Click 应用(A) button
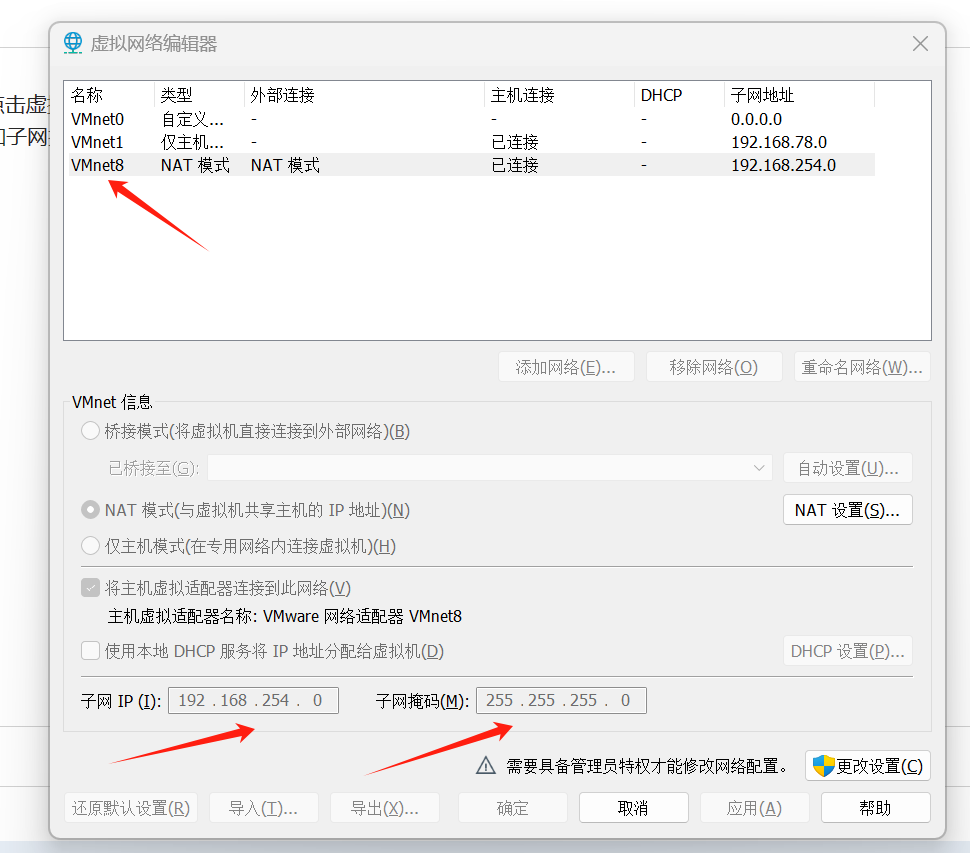This screenshot has width=970, height=853. pos(754,808)
